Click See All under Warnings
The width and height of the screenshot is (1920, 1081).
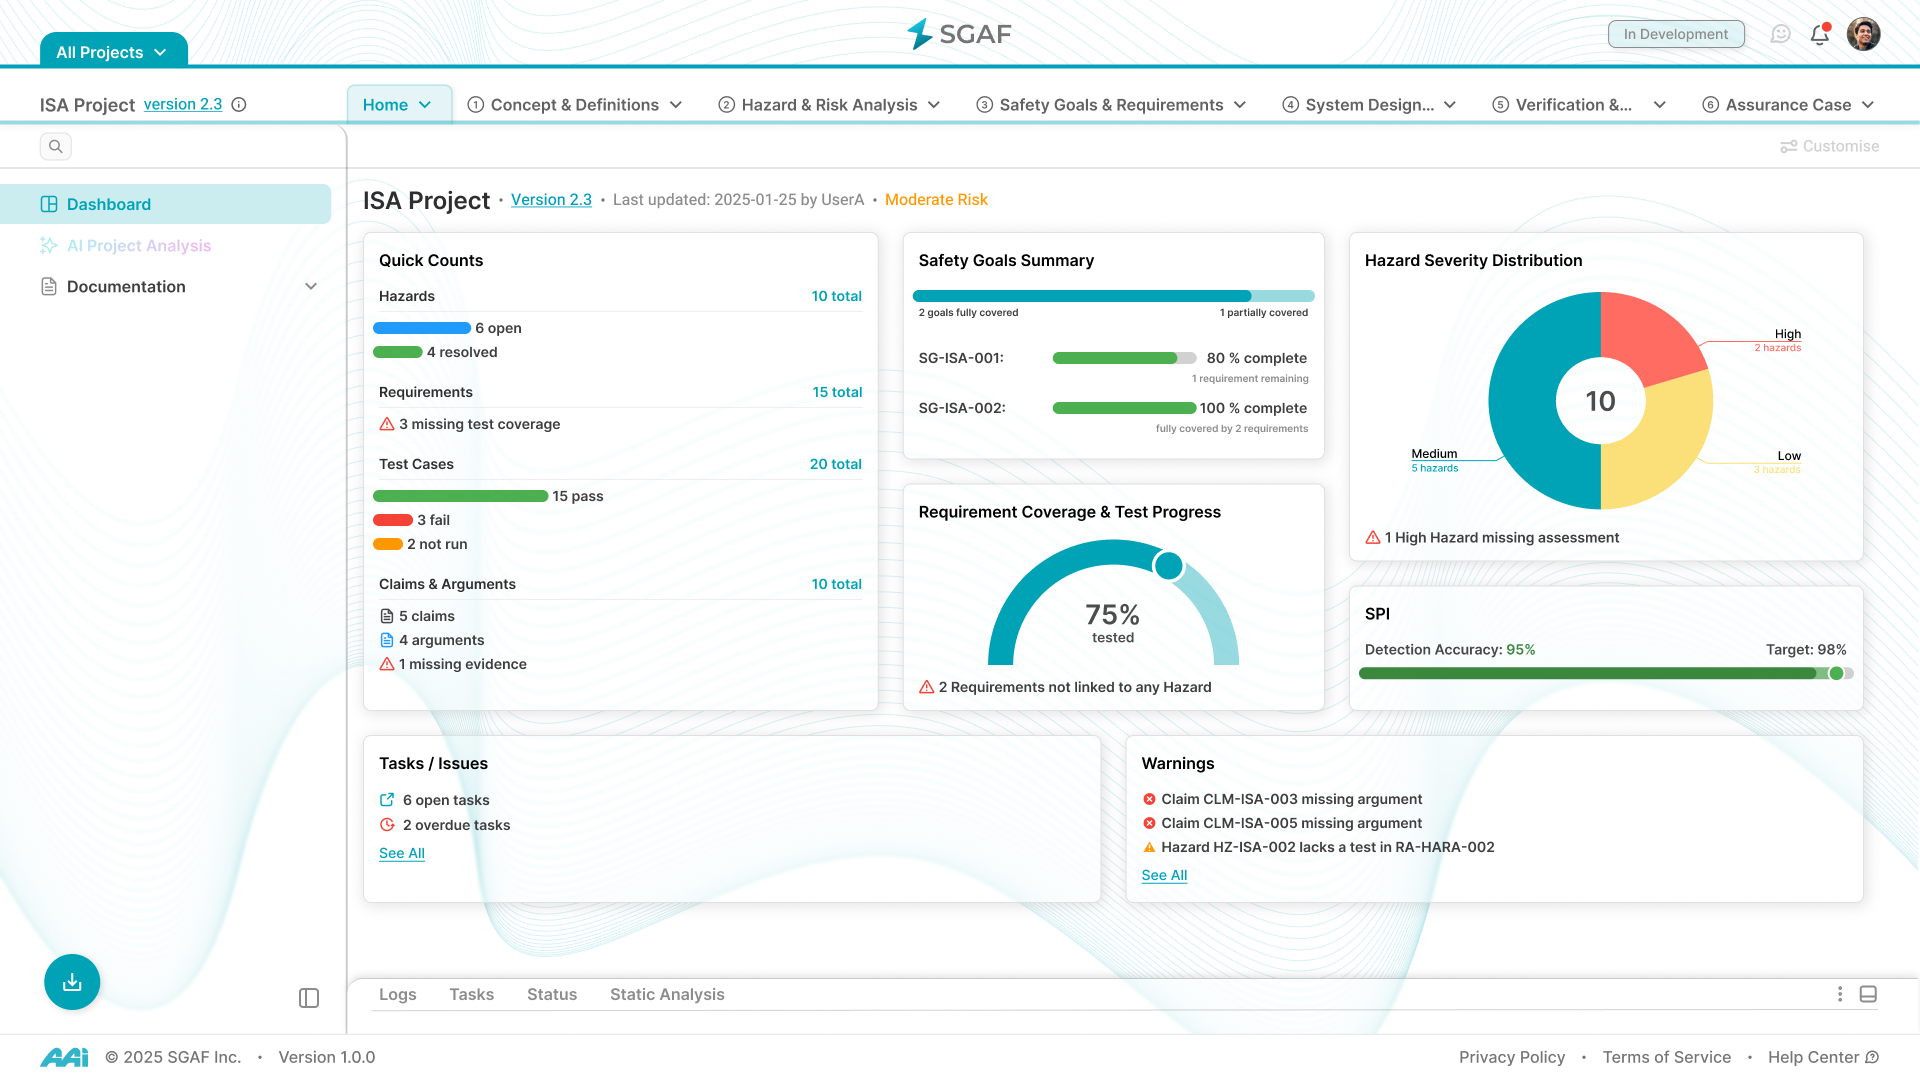pos(1164,876)
